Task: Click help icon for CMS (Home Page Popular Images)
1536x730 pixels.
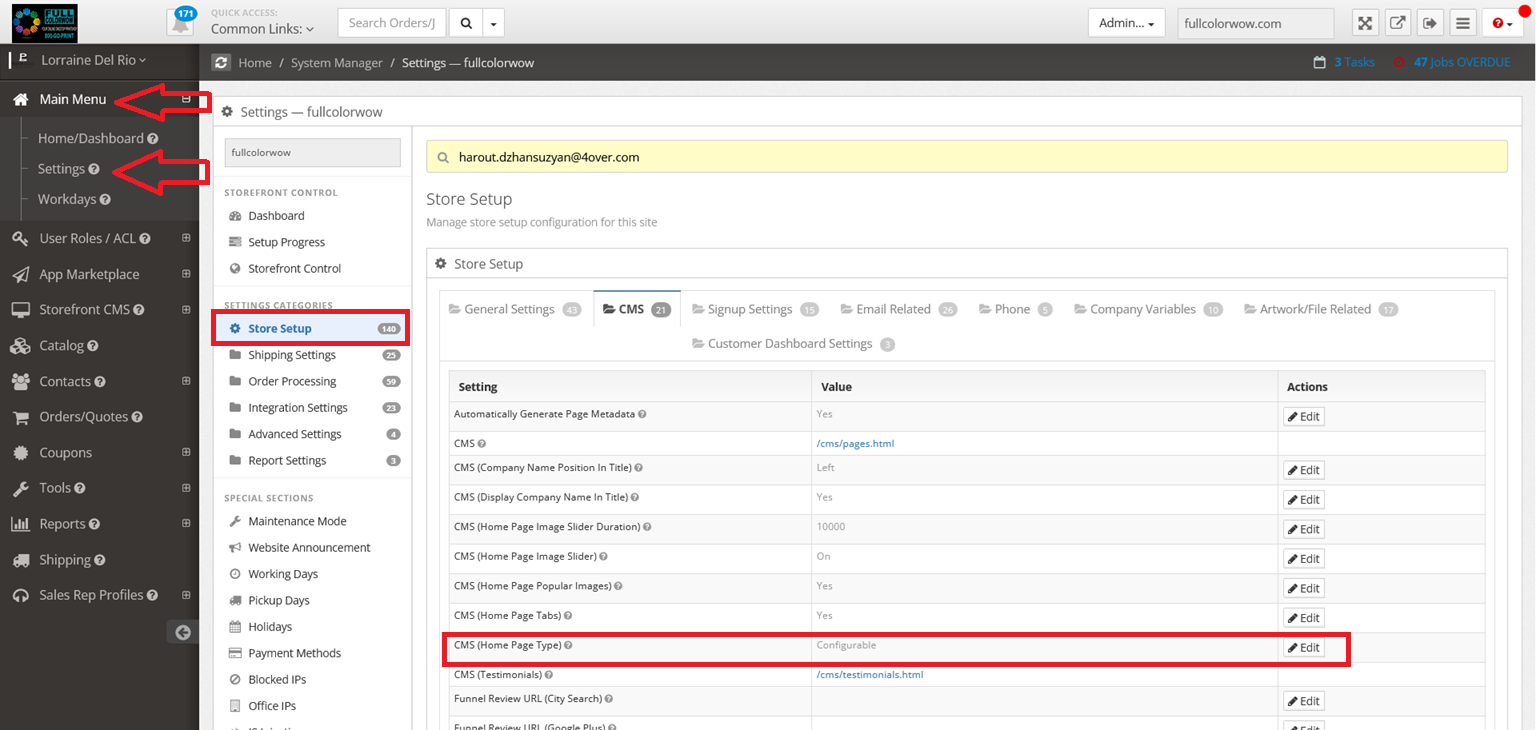Action: click(x=620, y=586)
